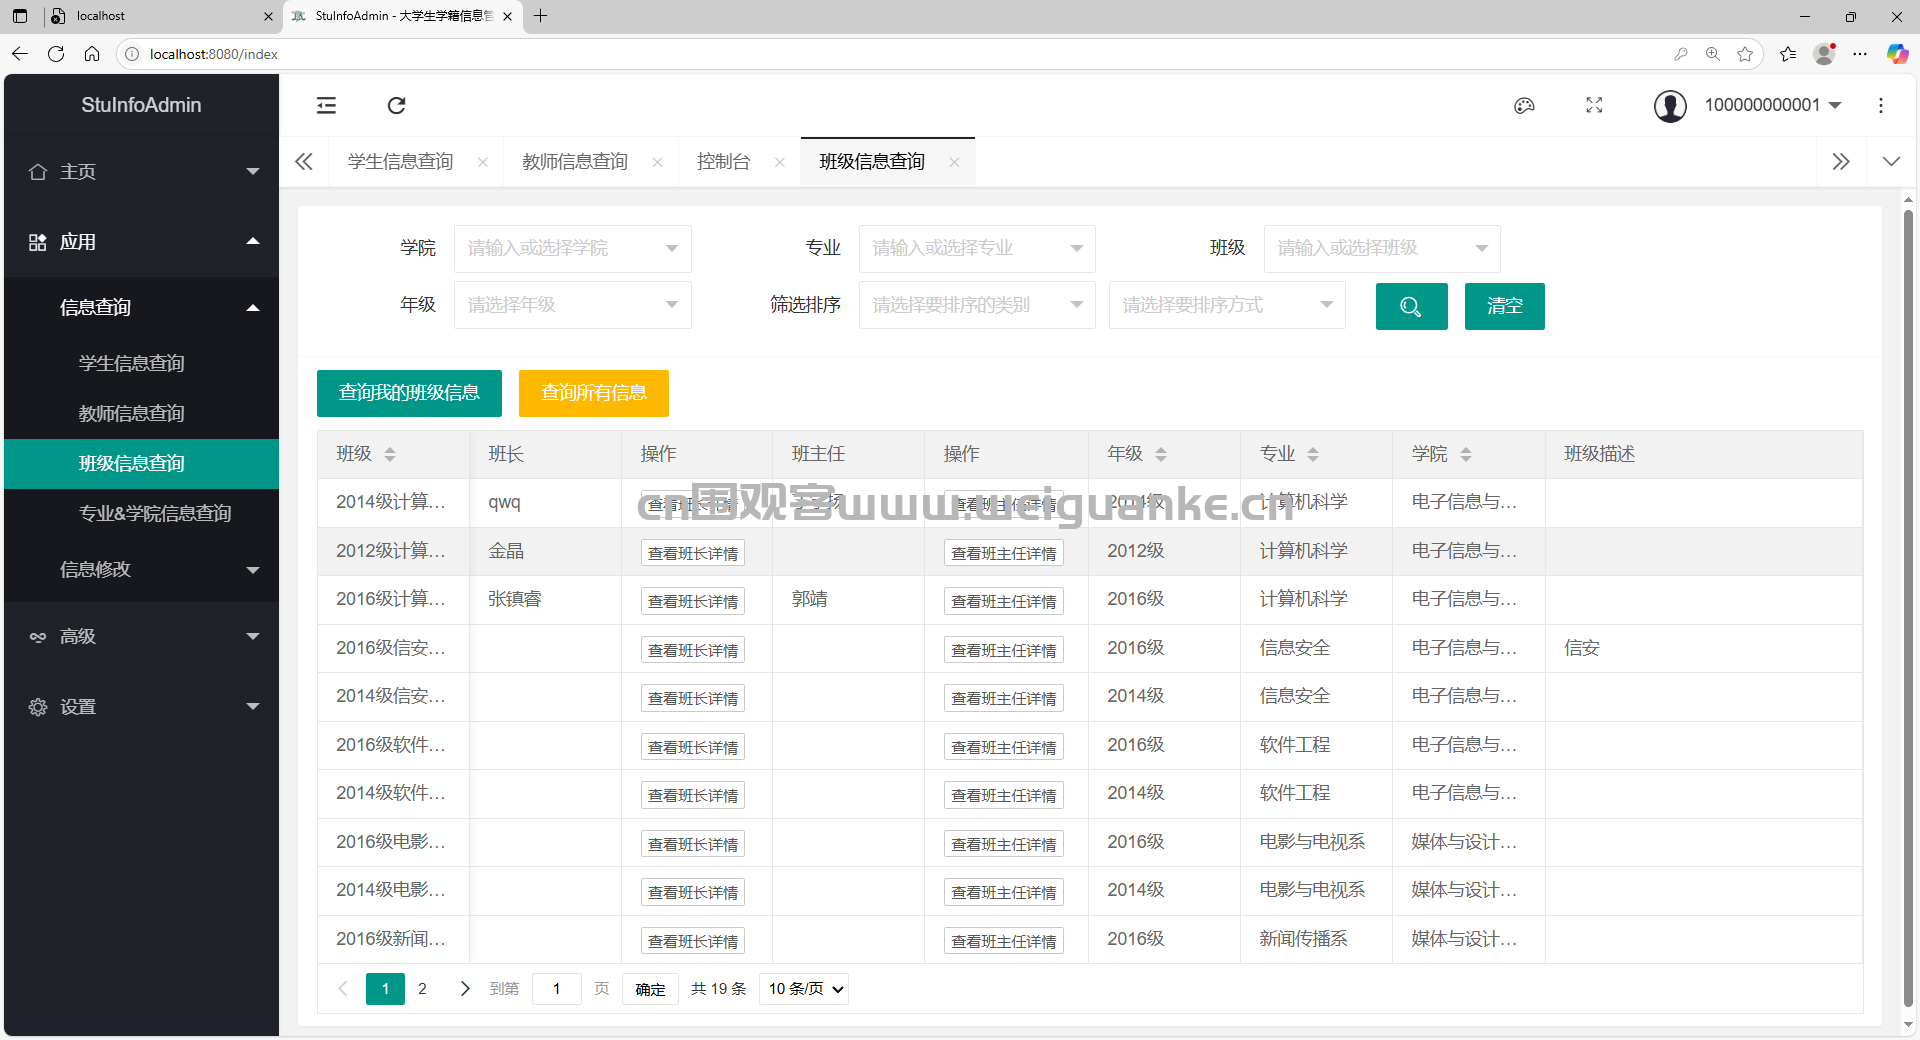Screen dimensions: 1920x1040
Task: Sort table by 学院 column arrows
Action: click(1466, 454)
